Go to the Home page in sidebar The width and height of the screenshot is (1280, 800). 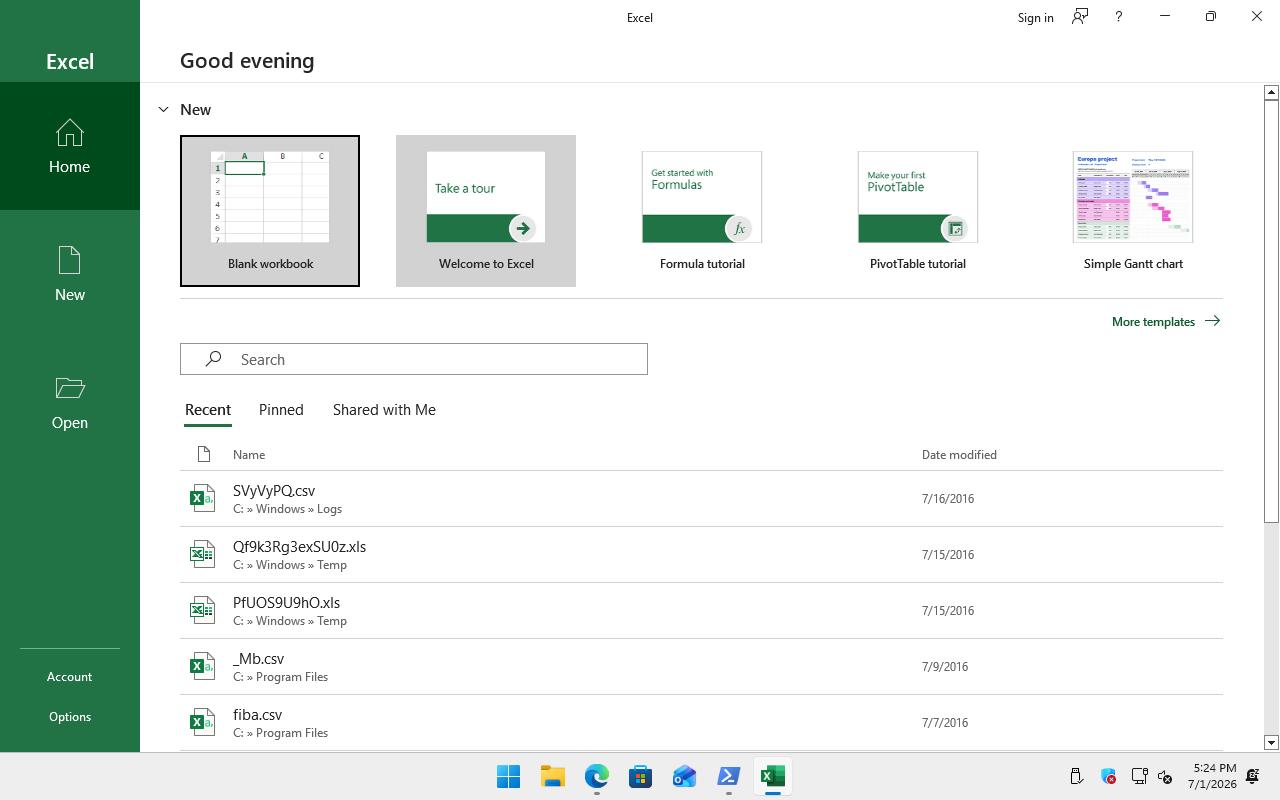tap(69, 146)
